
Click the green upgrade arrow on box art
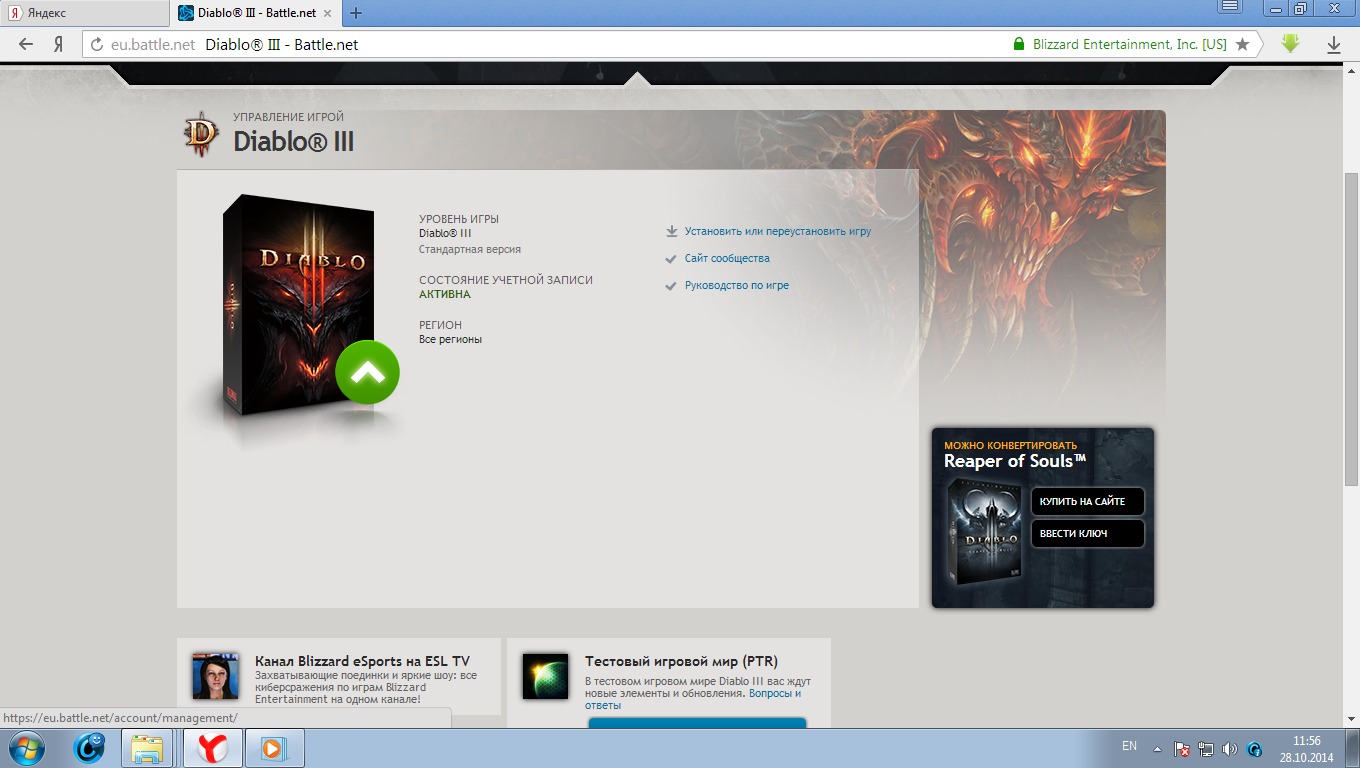[367, 372]
